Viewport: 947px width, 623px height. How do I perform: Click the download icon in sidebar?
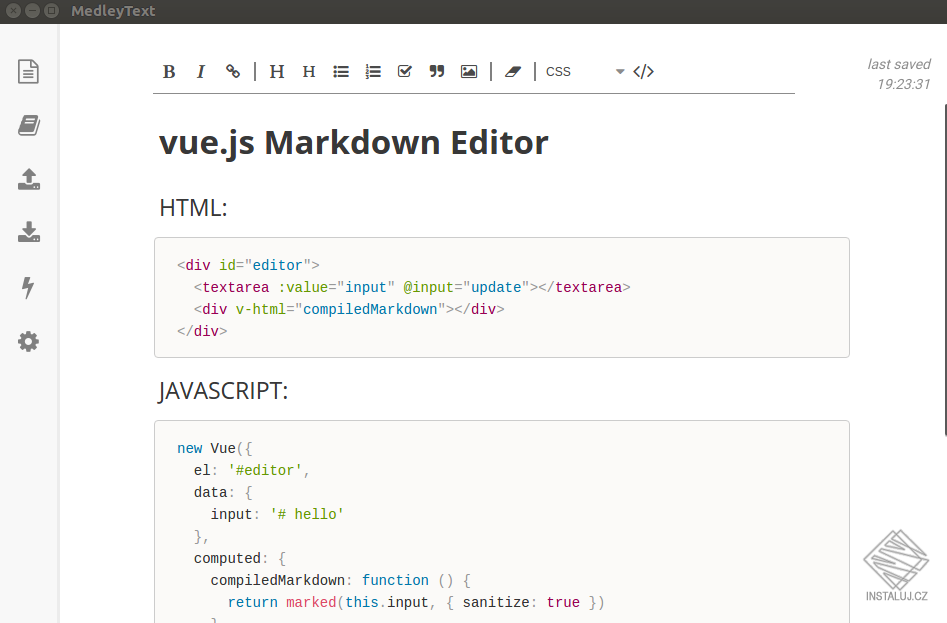[x=28, y=232]
